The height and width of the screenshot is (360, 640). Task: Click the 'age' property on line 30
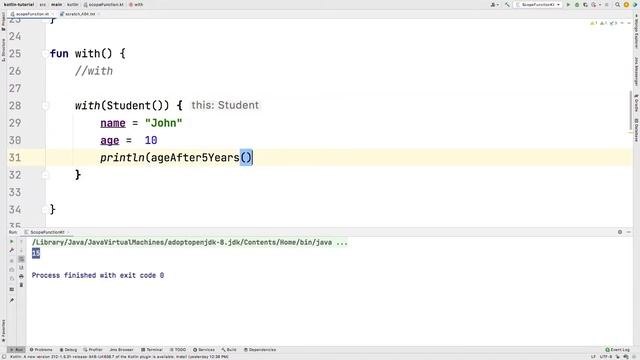[109, 140]
